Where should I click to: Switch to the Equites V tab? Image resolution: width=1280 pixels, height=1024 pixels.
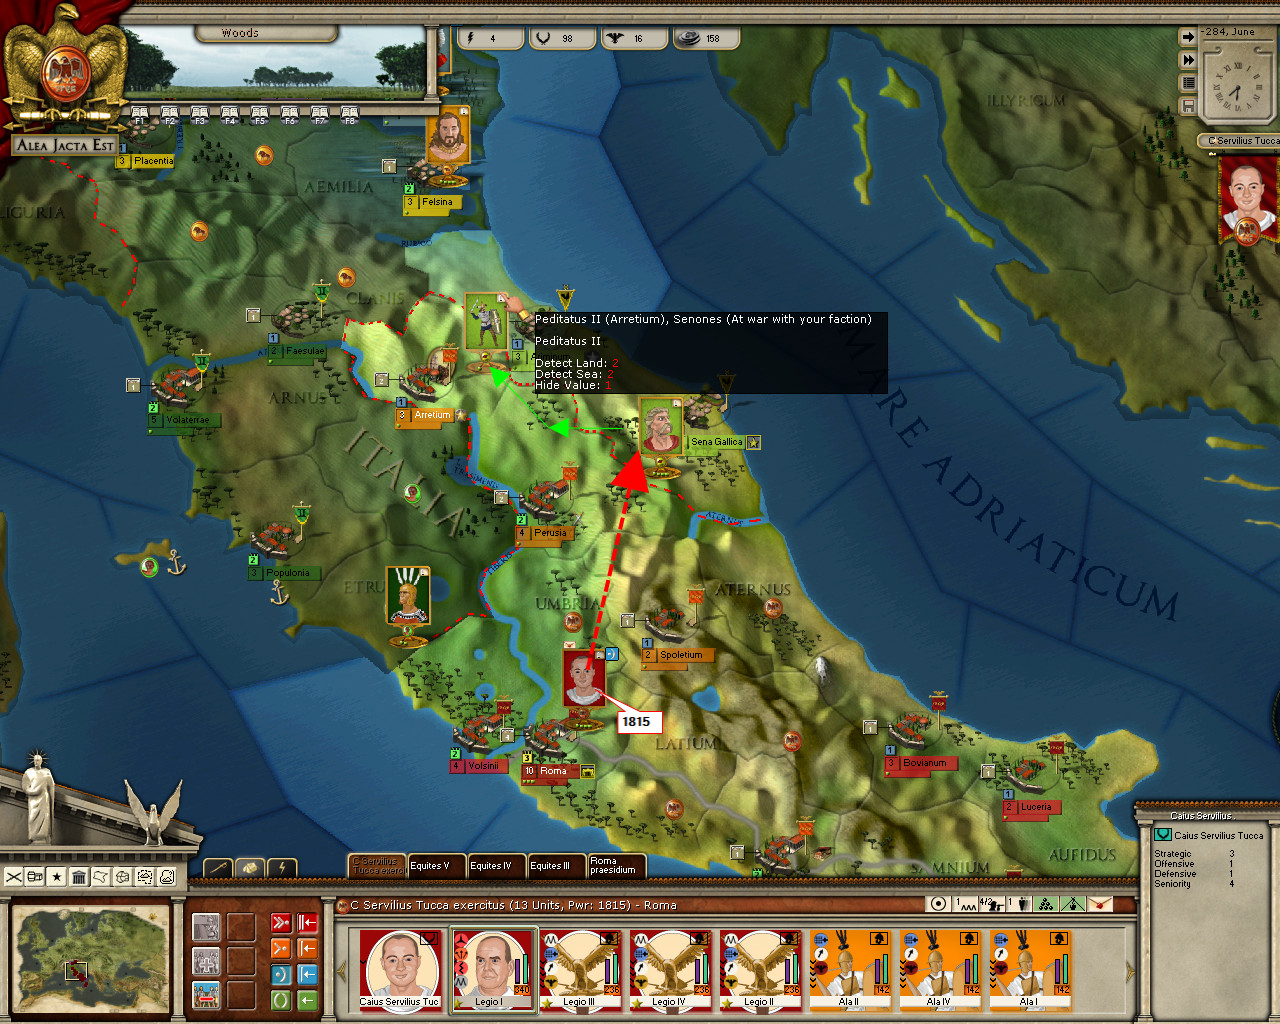click(434, 866)
